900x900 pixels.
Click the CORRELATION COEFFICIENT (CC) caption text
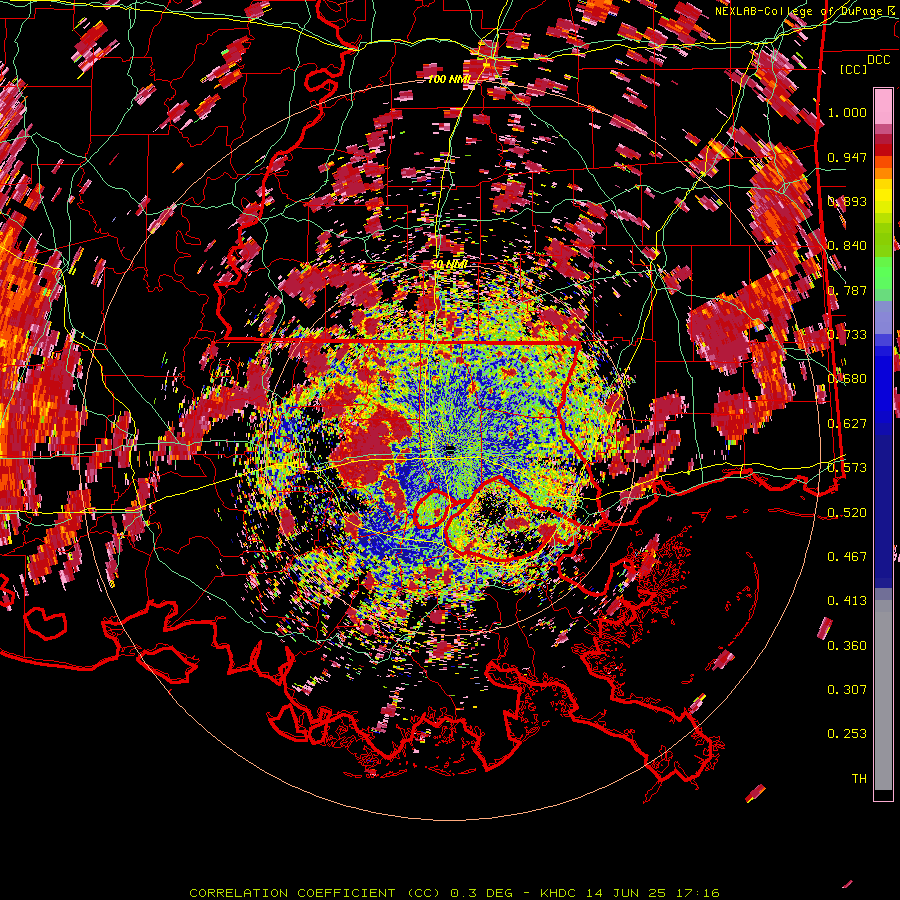pyautogui.click(x=315, y=893)
